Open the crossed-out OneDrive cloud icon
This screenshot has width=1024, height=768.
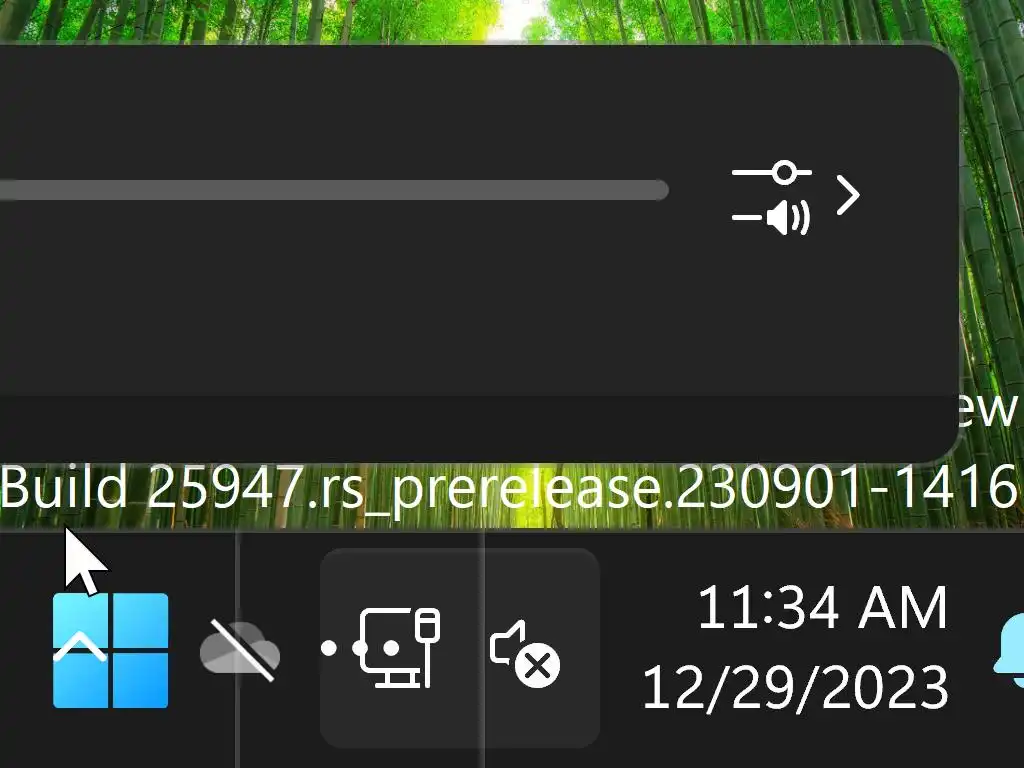[x=240, y=650]
